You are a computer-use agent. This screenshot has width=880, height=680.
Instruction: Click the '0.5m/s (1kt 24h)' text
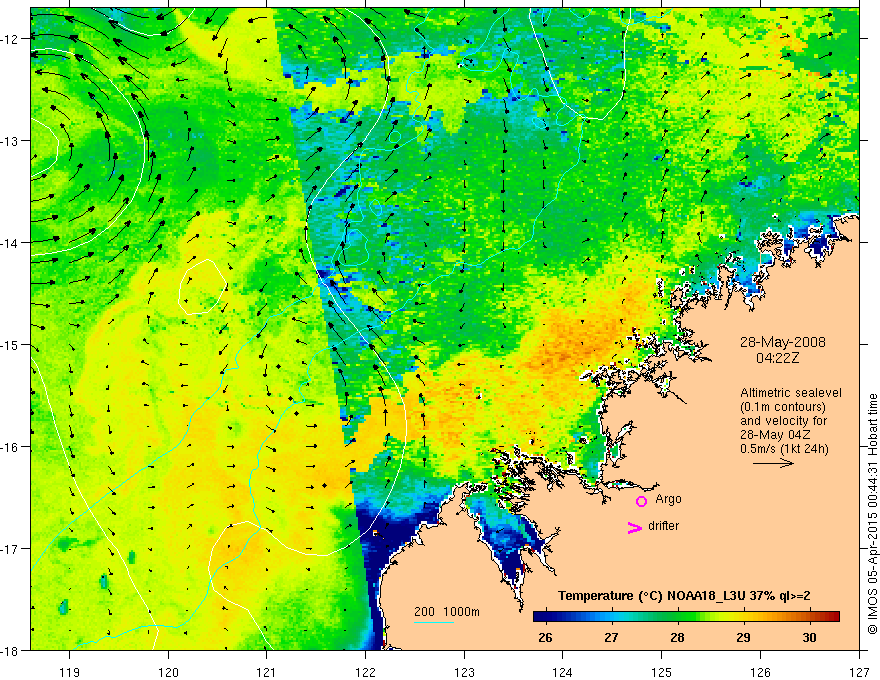pyautogui.click(x=784, y=448)
